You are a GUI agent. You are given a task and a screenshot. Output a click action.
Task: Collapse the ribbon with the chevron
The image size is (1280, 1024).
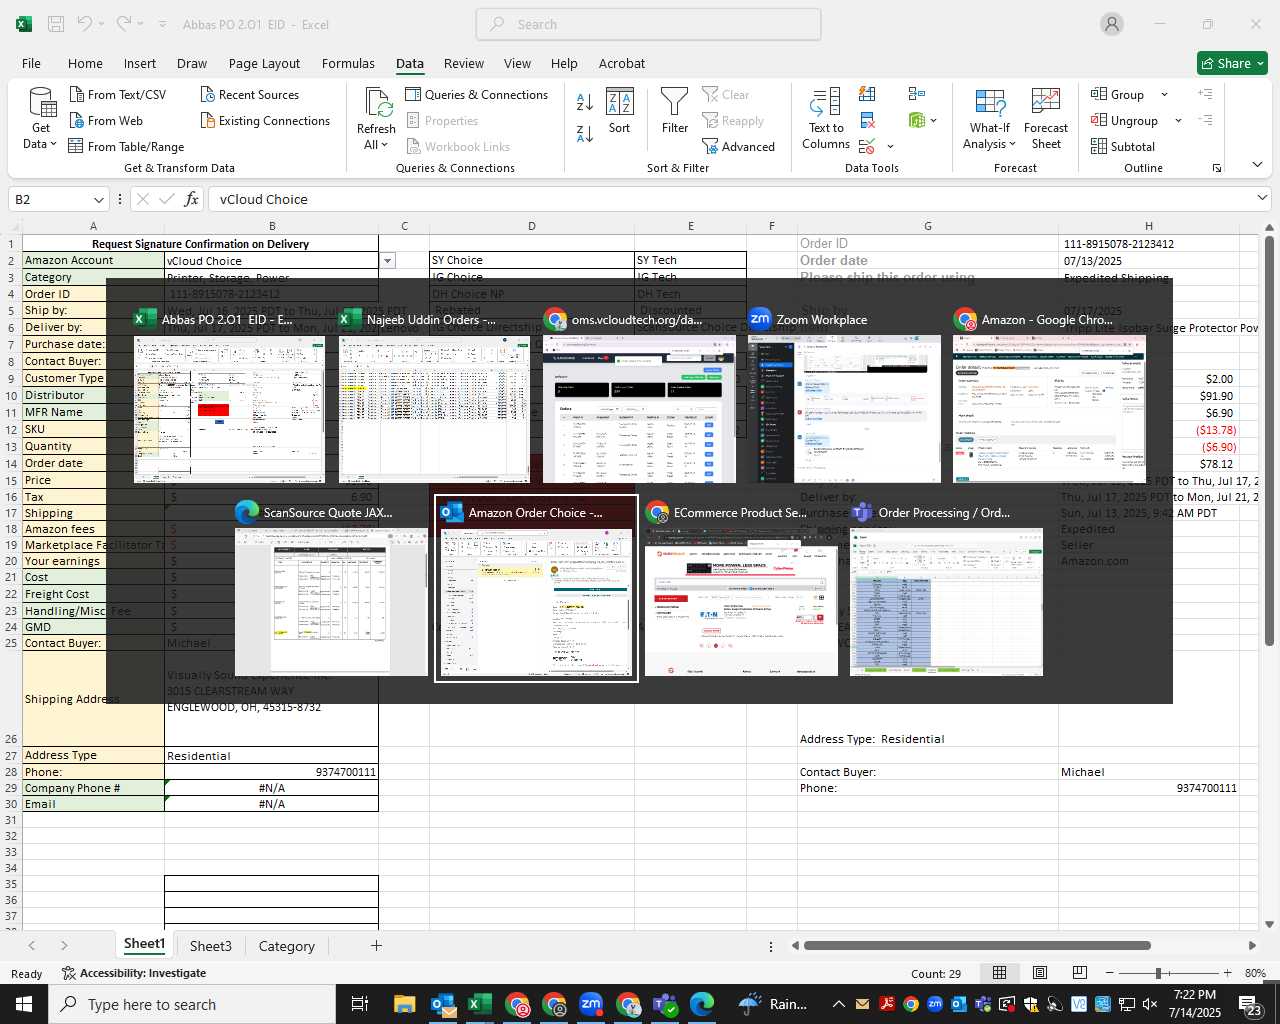pos(1258,165)
